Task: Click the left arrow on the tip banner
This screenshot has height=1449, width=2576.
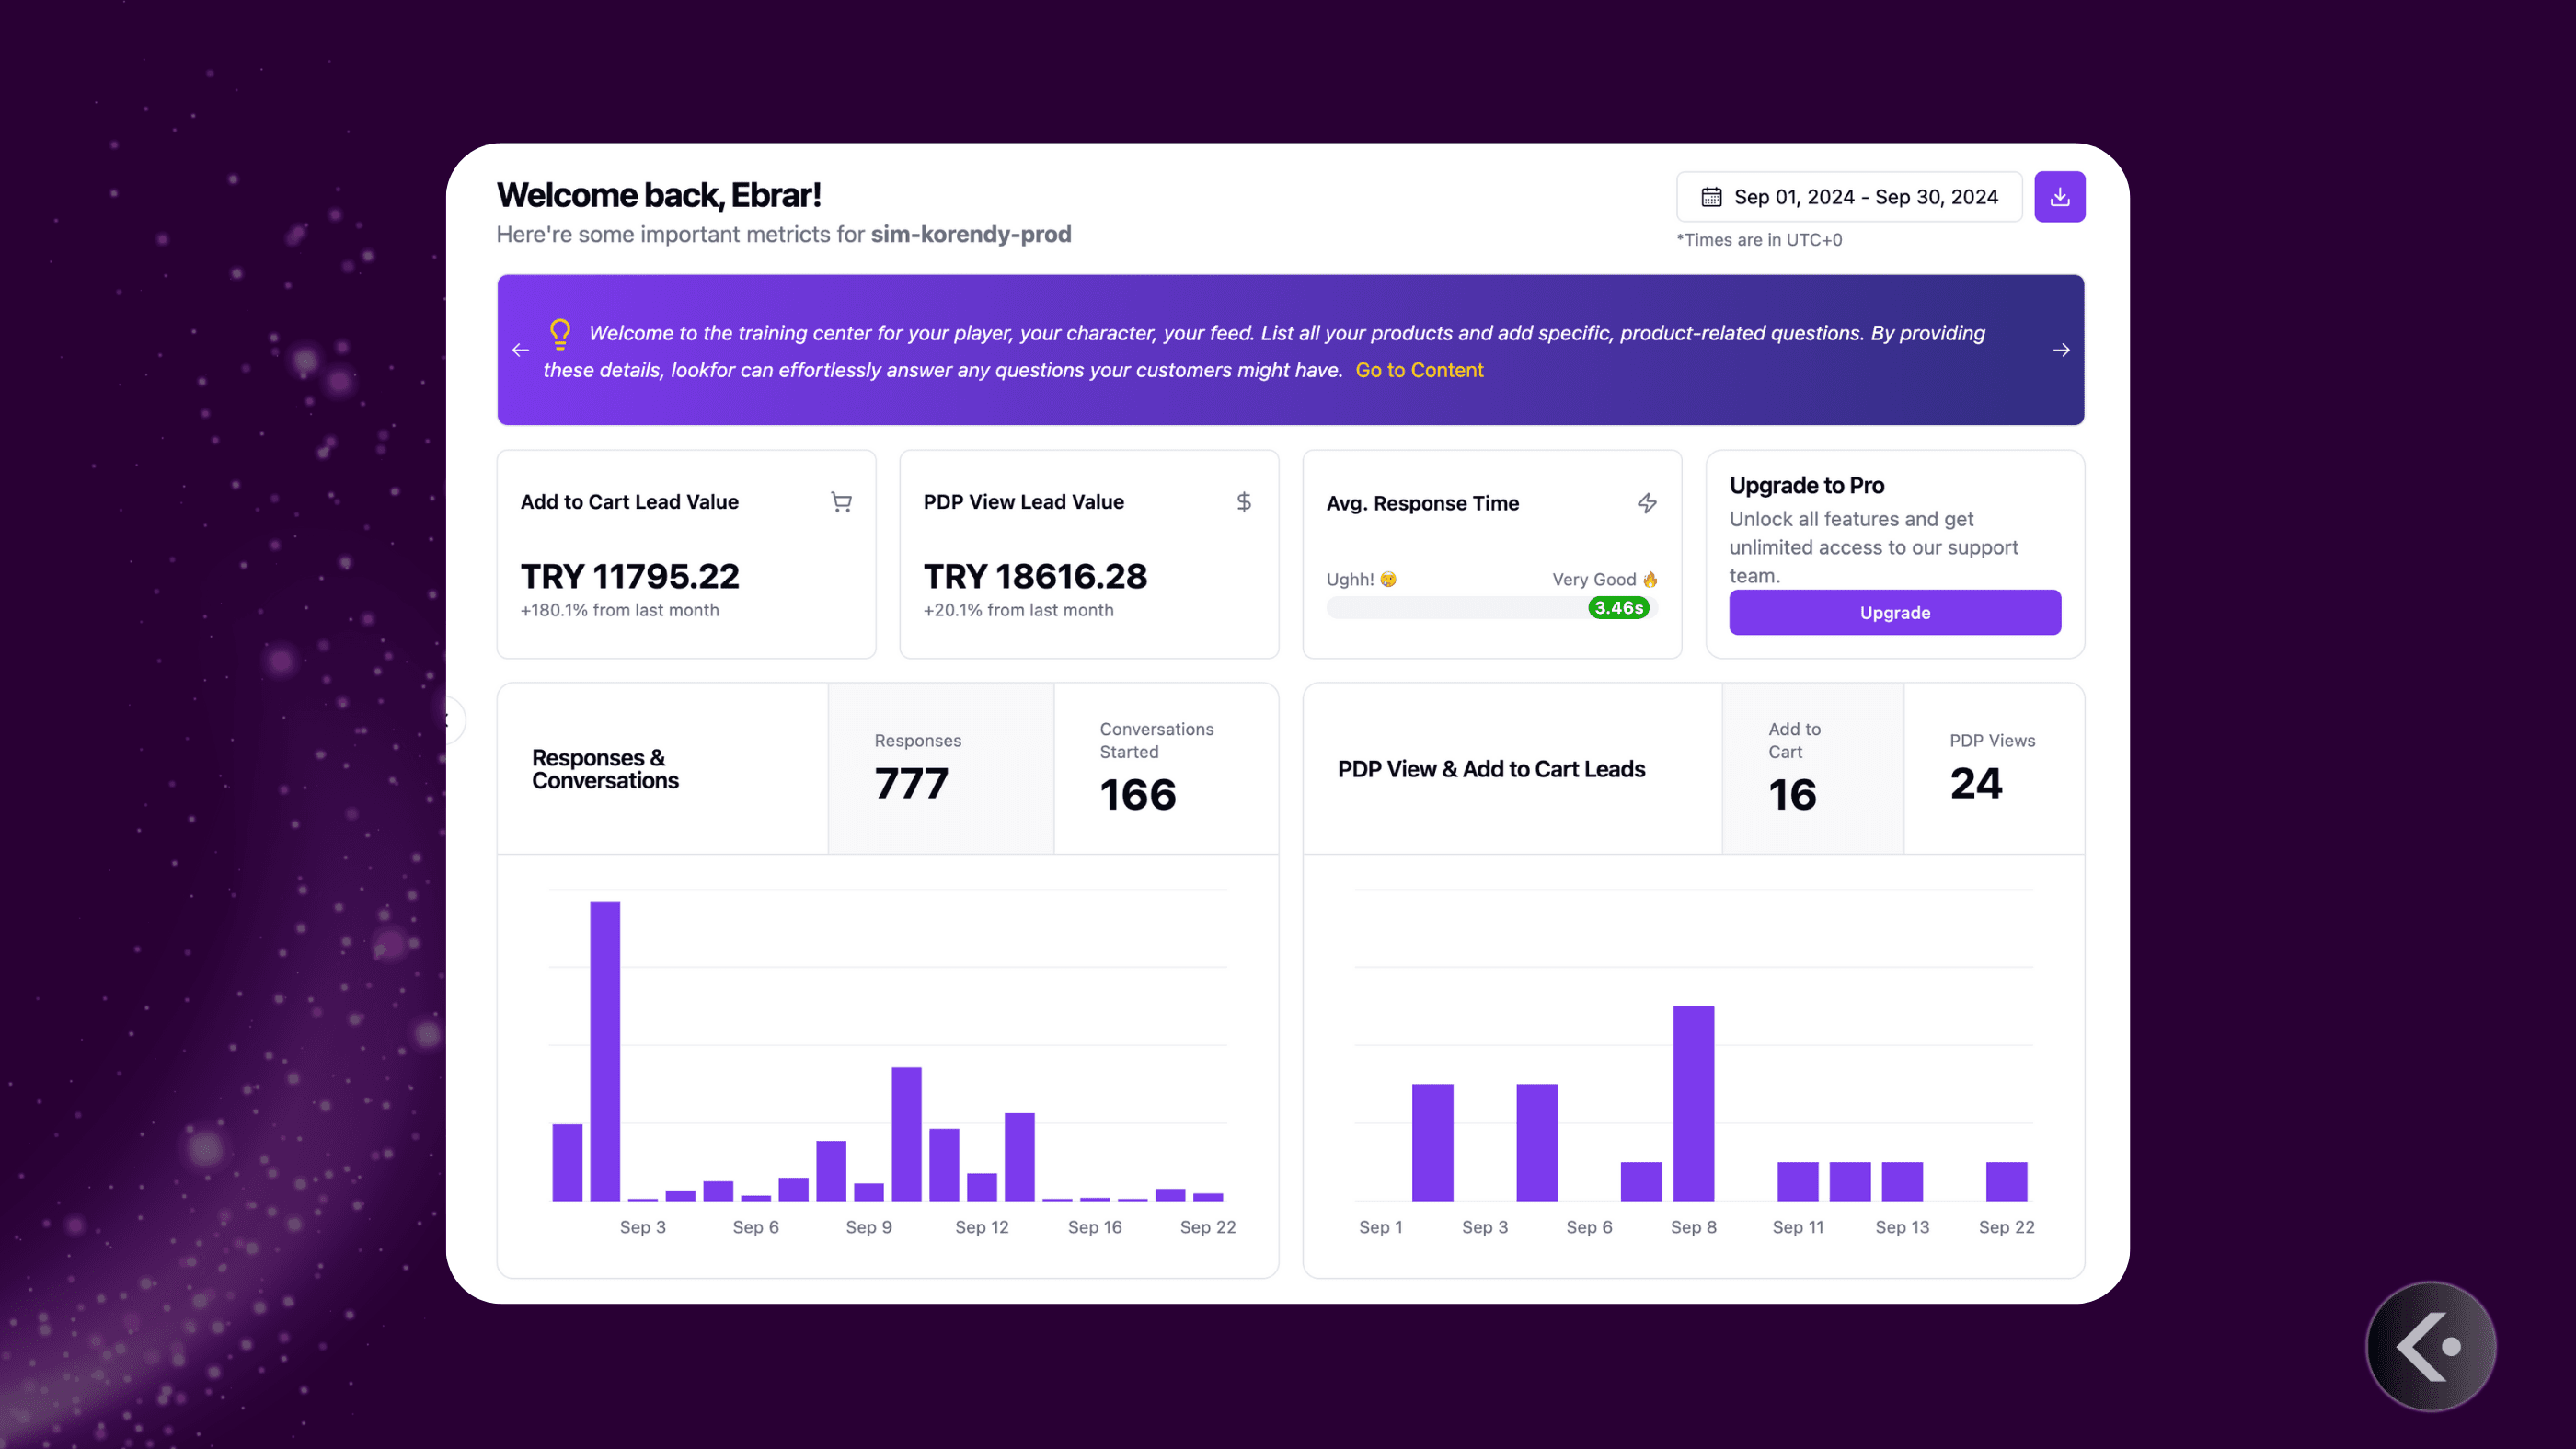Action: tap(520, 350)
